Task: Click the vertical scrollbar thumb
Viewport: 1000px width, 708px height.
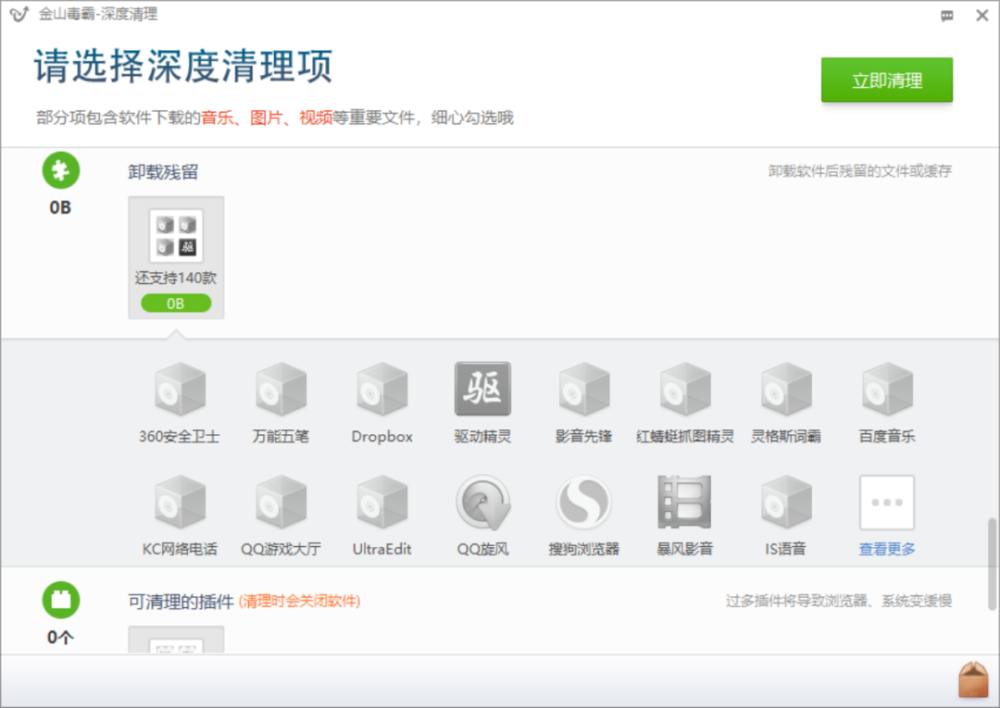Action: 992,562
